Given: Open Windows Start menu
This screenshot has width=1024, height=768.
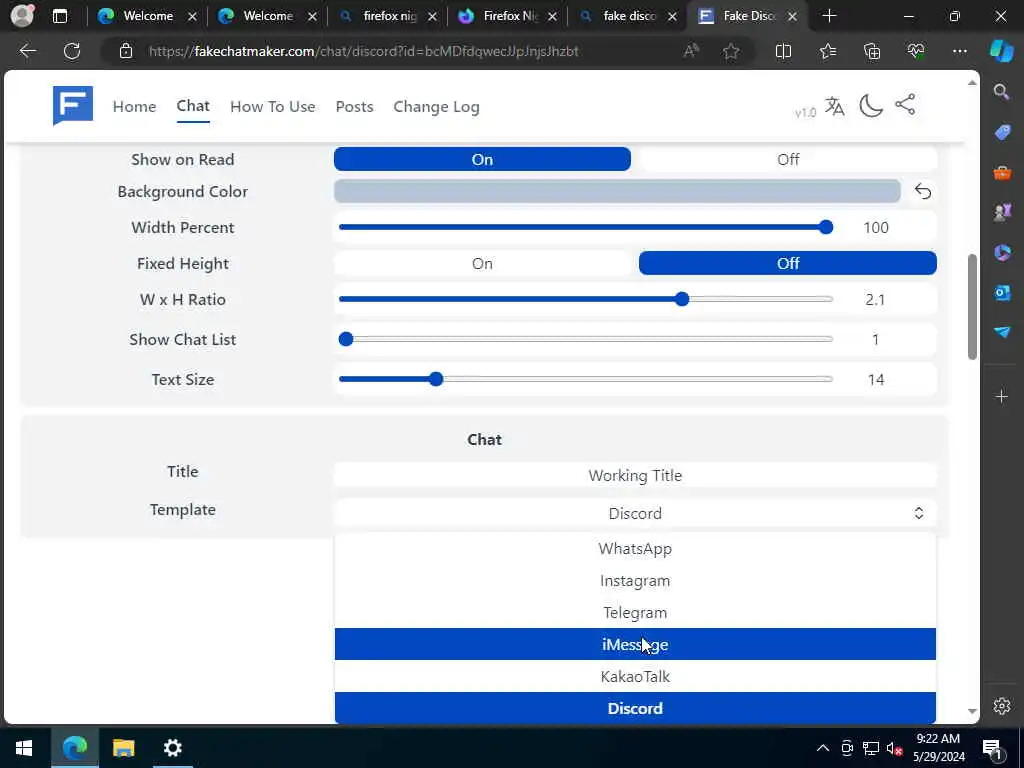Looking at the screenshot, I should [24, 748].
